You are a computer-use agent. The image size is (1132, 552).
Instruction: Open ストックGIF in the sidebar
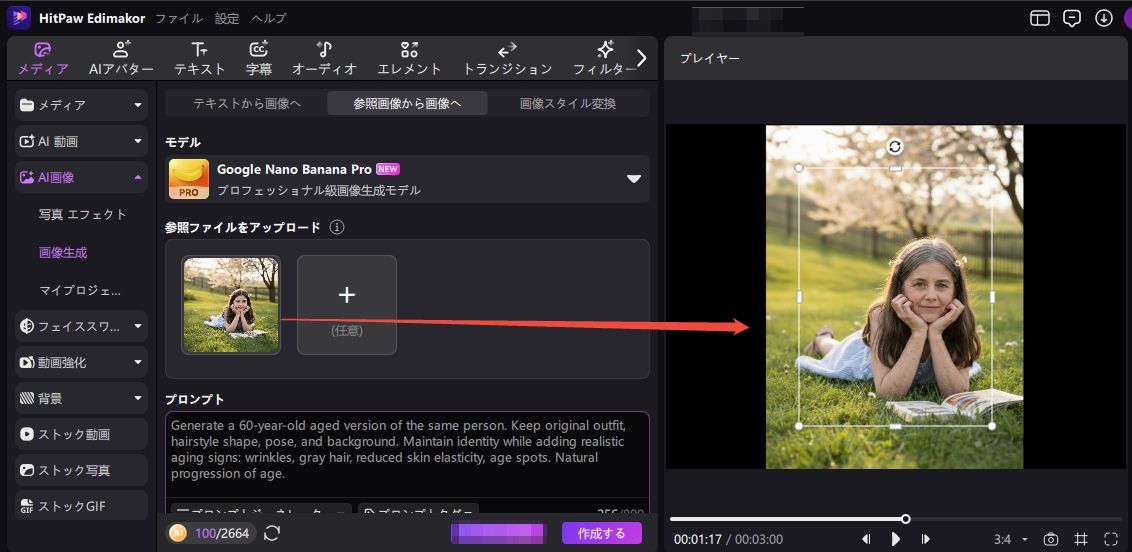click(x=81, y=506)
